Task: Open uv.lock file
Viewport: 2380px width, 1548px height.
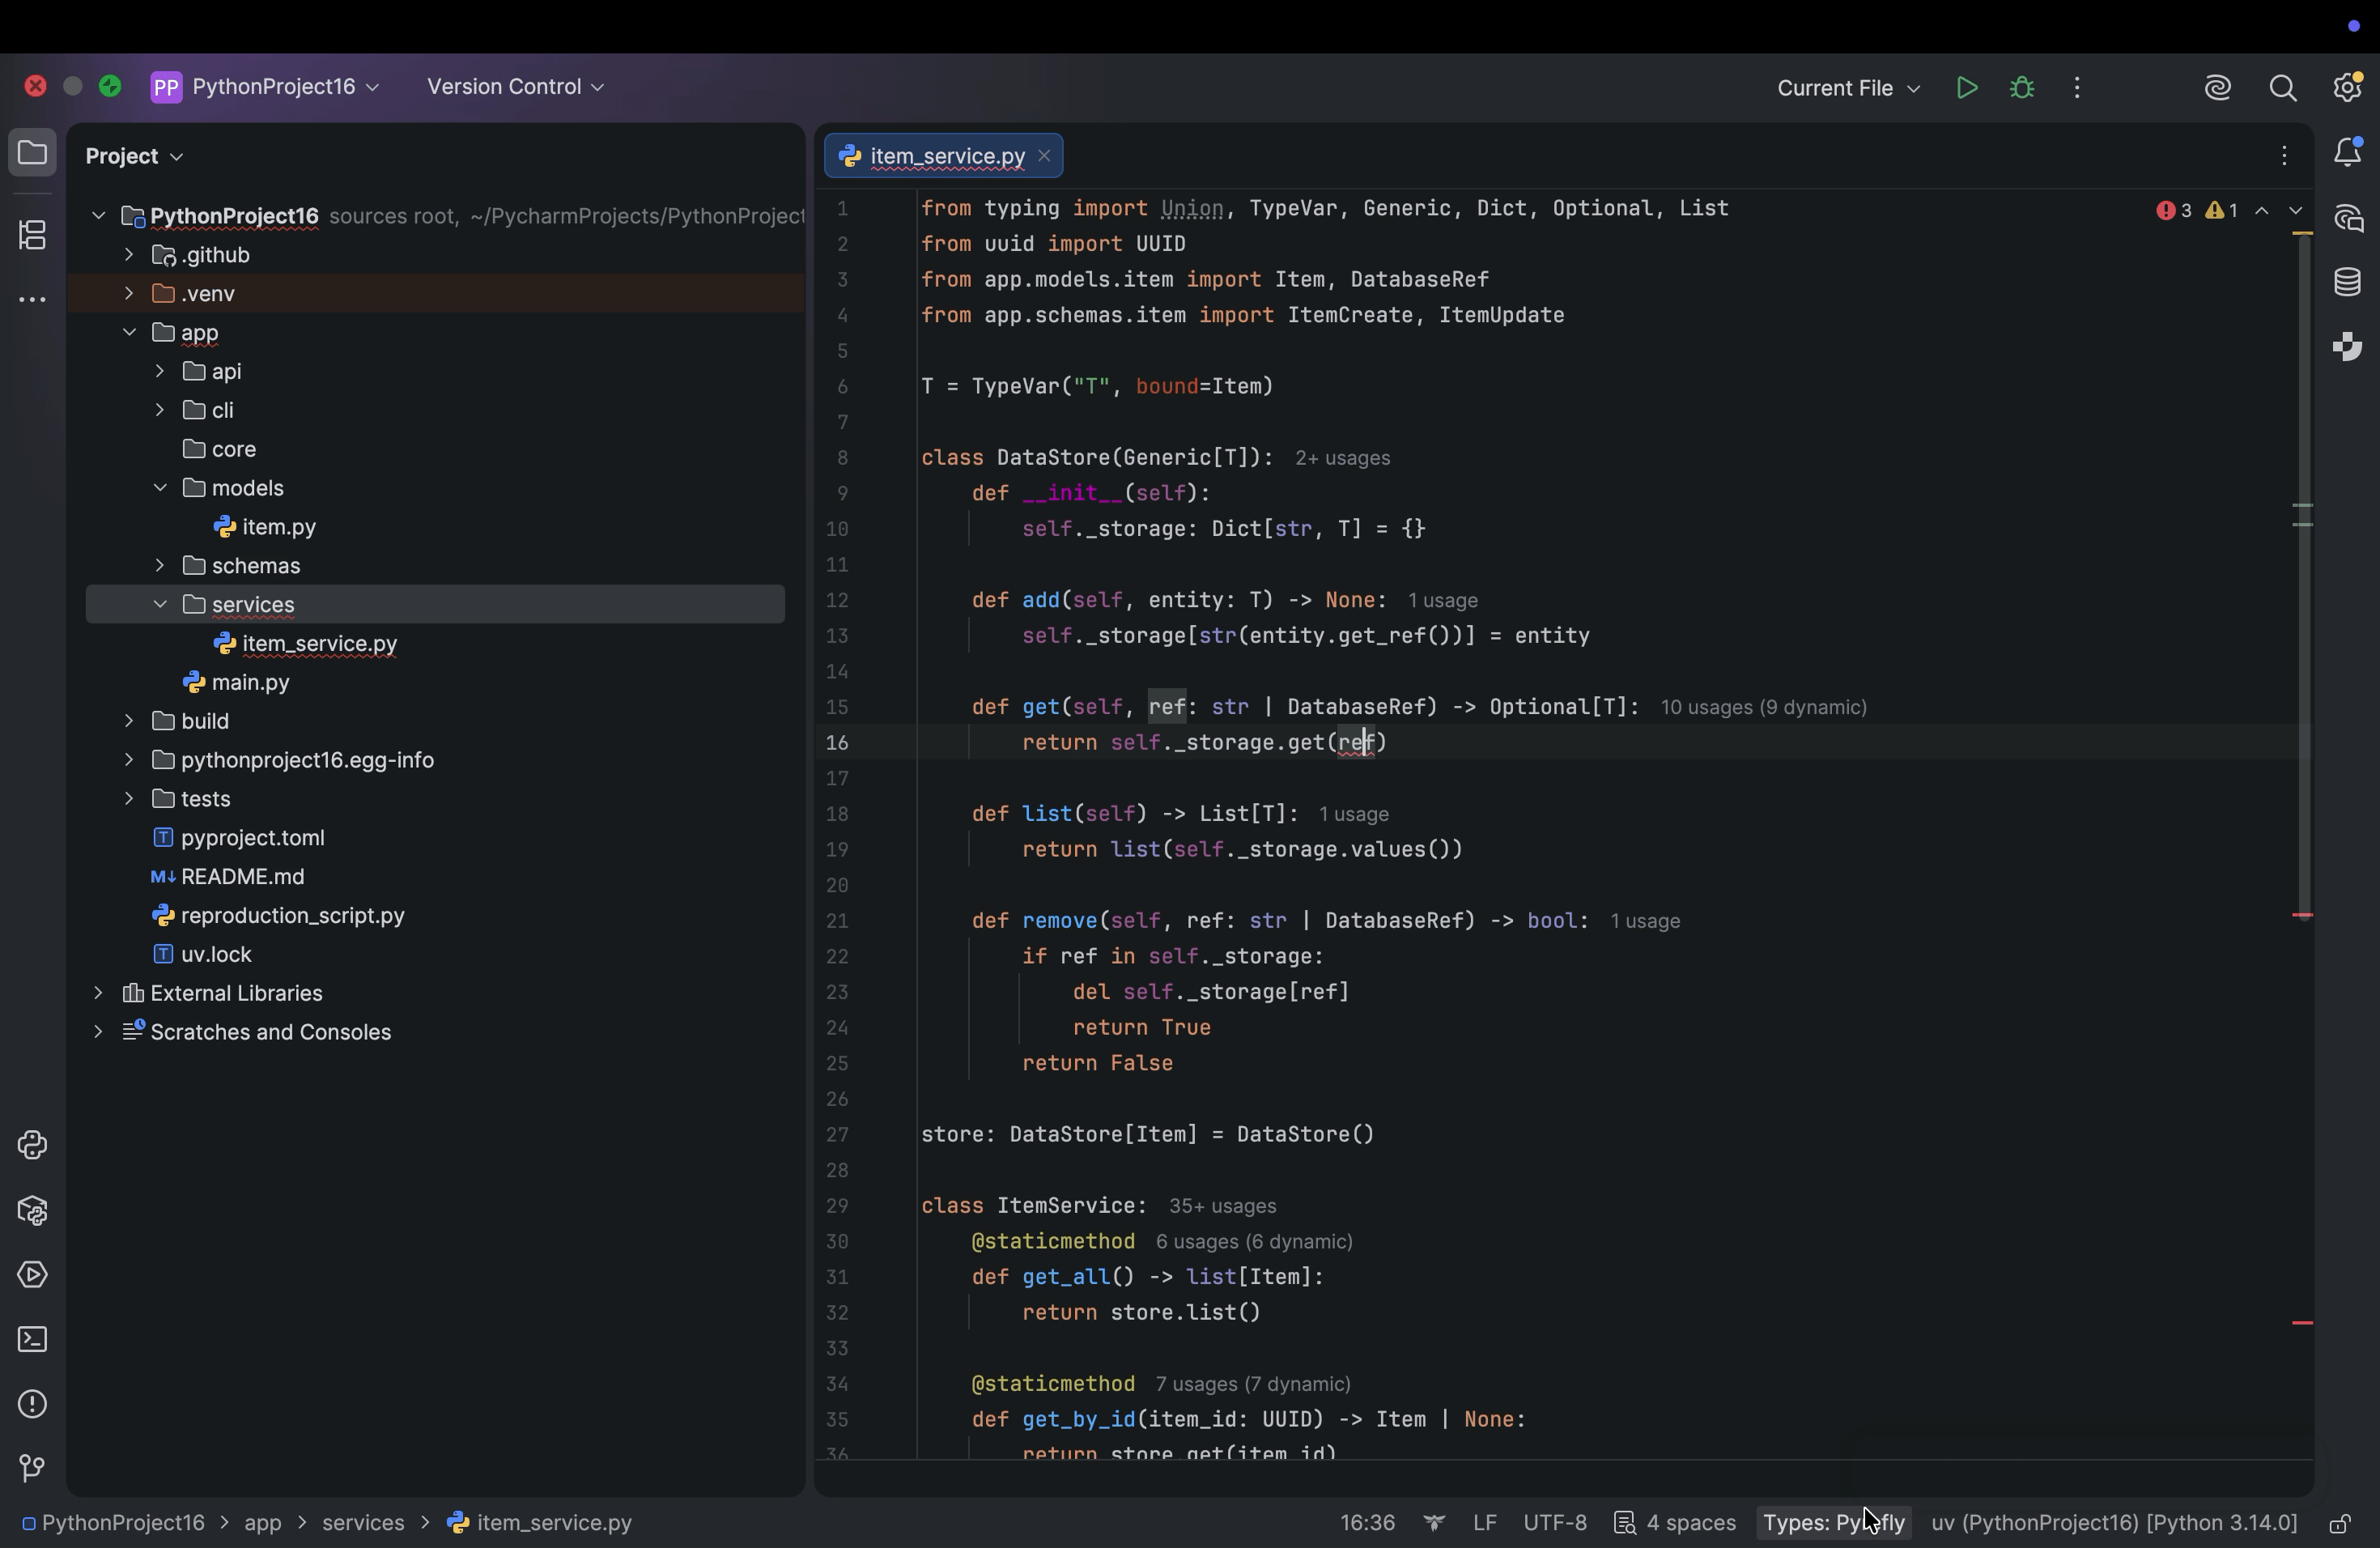Action: (216, 954)
